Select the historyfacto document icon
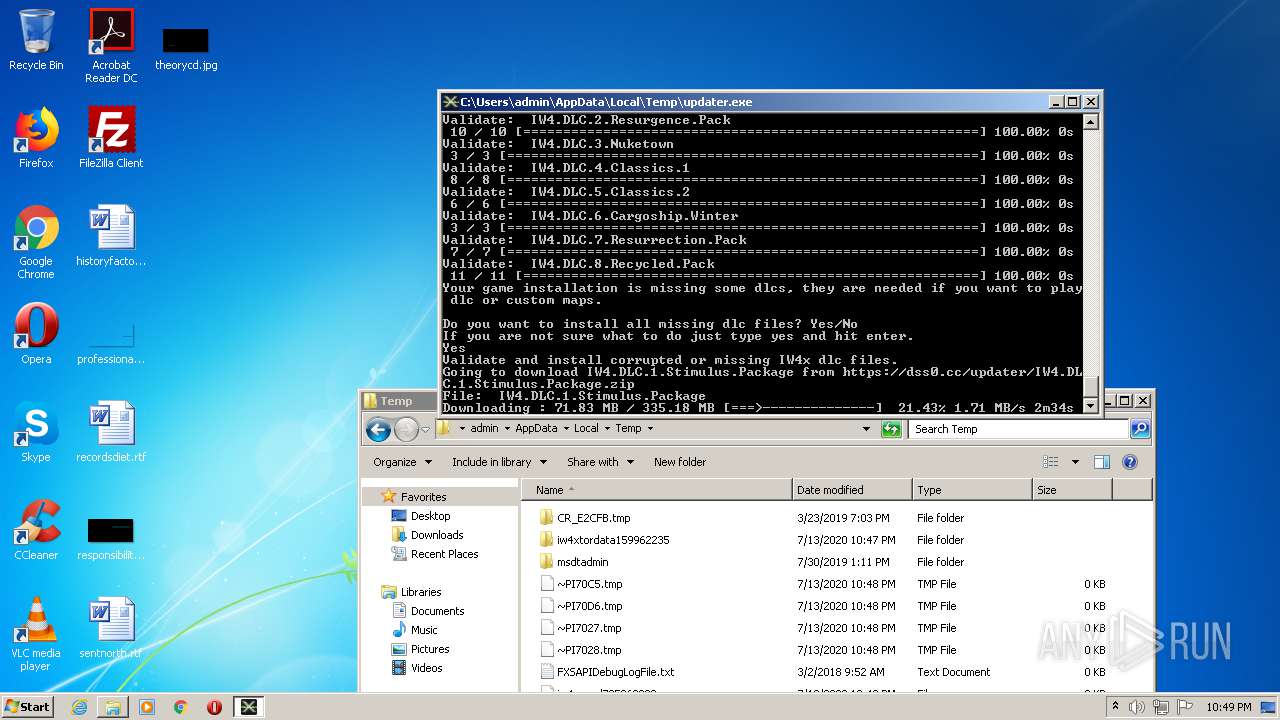 111,236
